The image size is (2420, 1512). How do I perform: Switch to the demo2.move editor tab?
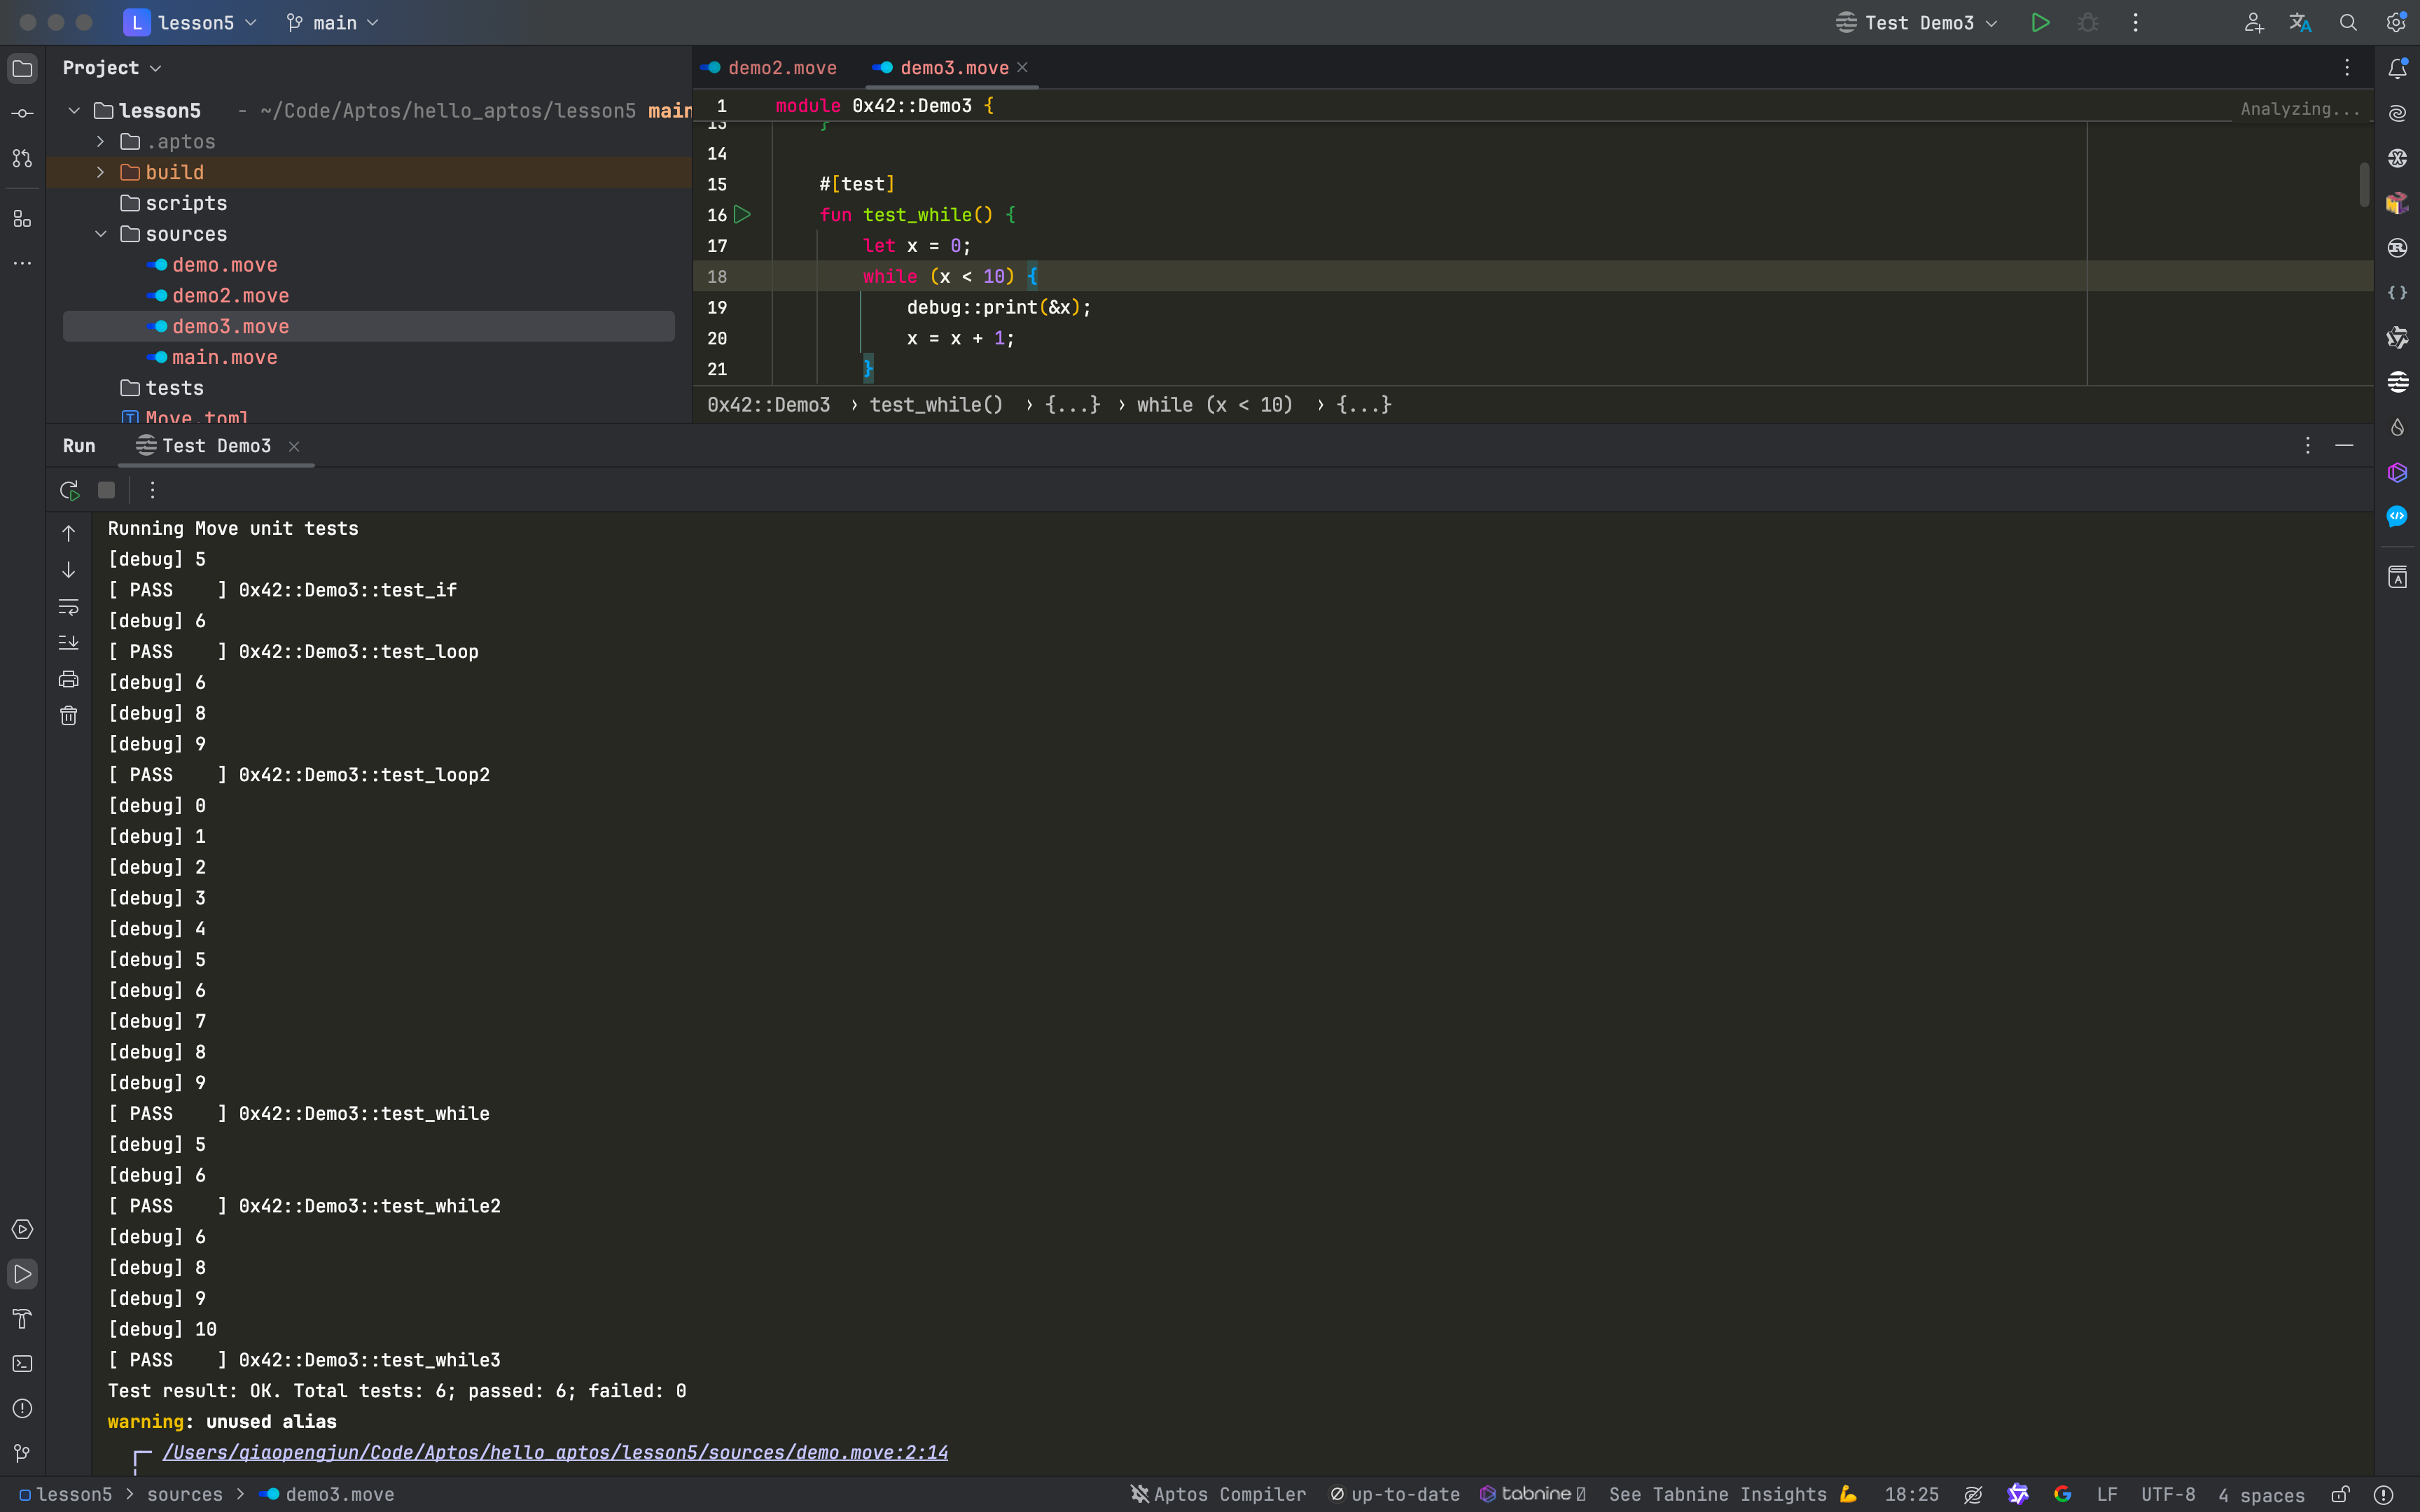(x=769, y=68)
